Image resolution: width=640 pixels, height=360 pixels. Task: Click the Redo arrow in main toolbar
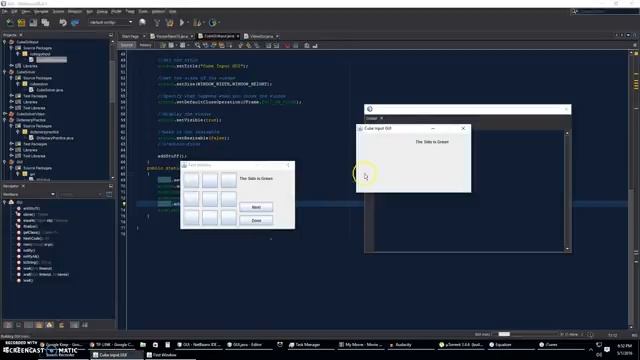75,22
